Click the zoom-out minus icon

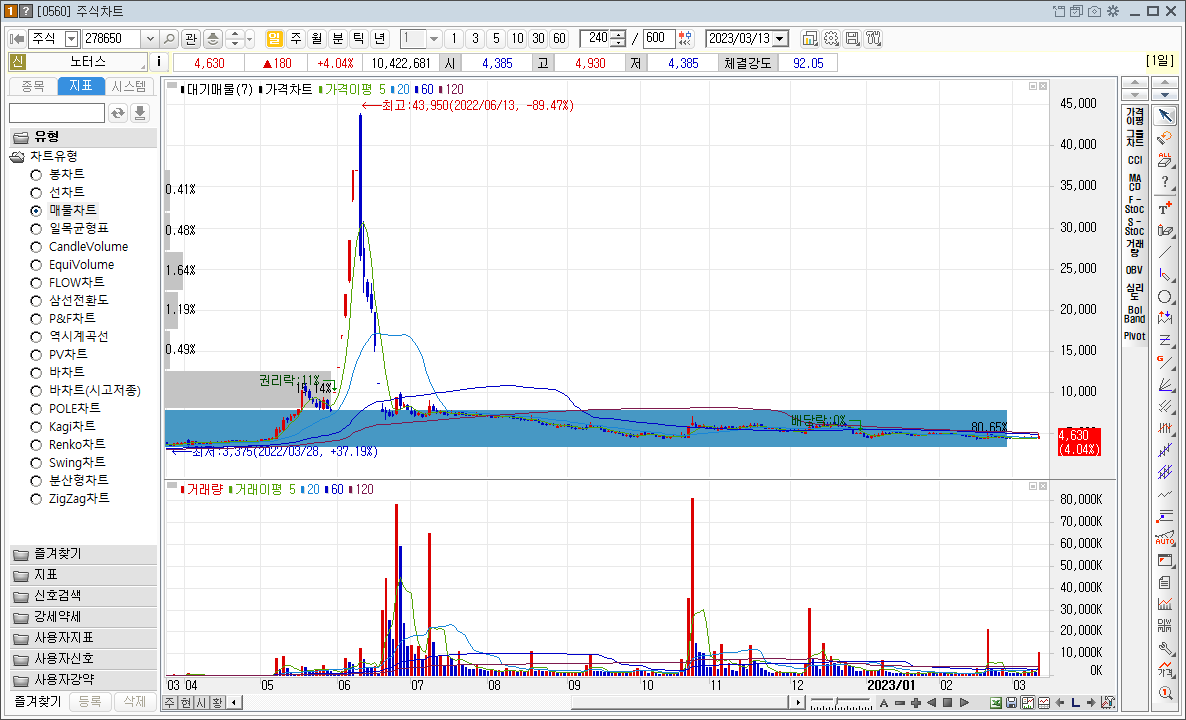(900, 703)
